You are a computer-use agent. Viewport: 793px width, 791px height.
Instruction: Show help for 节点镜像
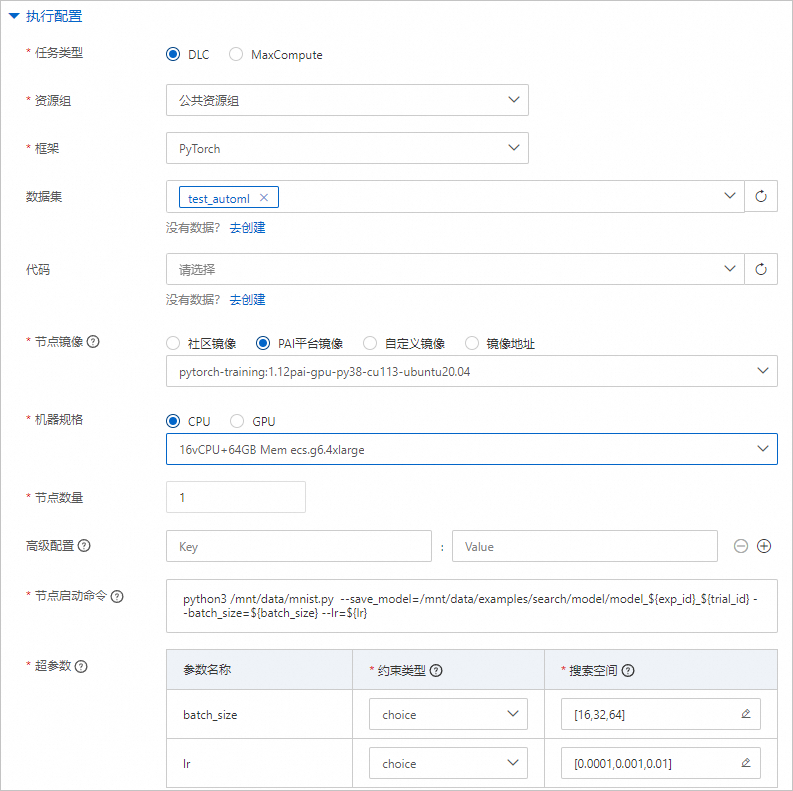pyautogui.click(x=93, y=342)
